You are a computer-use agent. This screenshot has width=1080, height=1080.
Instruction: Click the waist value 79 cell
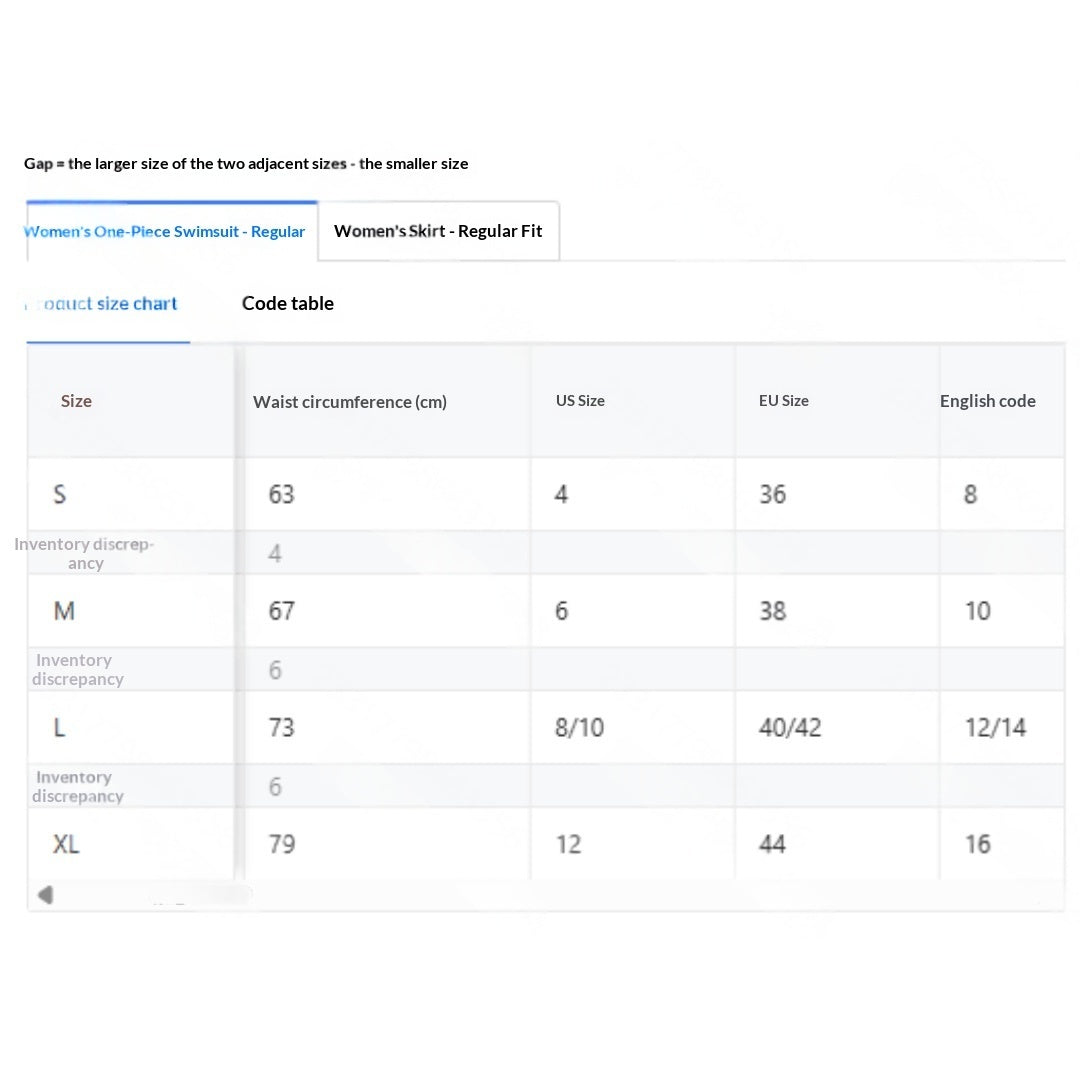[x=388, y=844]
